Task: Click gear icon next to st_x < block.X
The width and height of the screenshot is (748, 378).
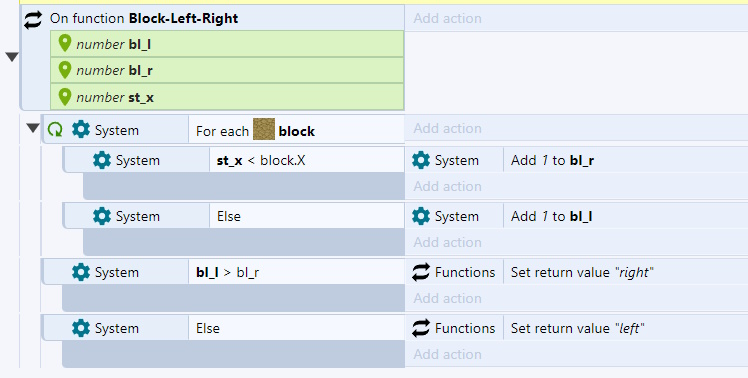Action: [102, 160]
